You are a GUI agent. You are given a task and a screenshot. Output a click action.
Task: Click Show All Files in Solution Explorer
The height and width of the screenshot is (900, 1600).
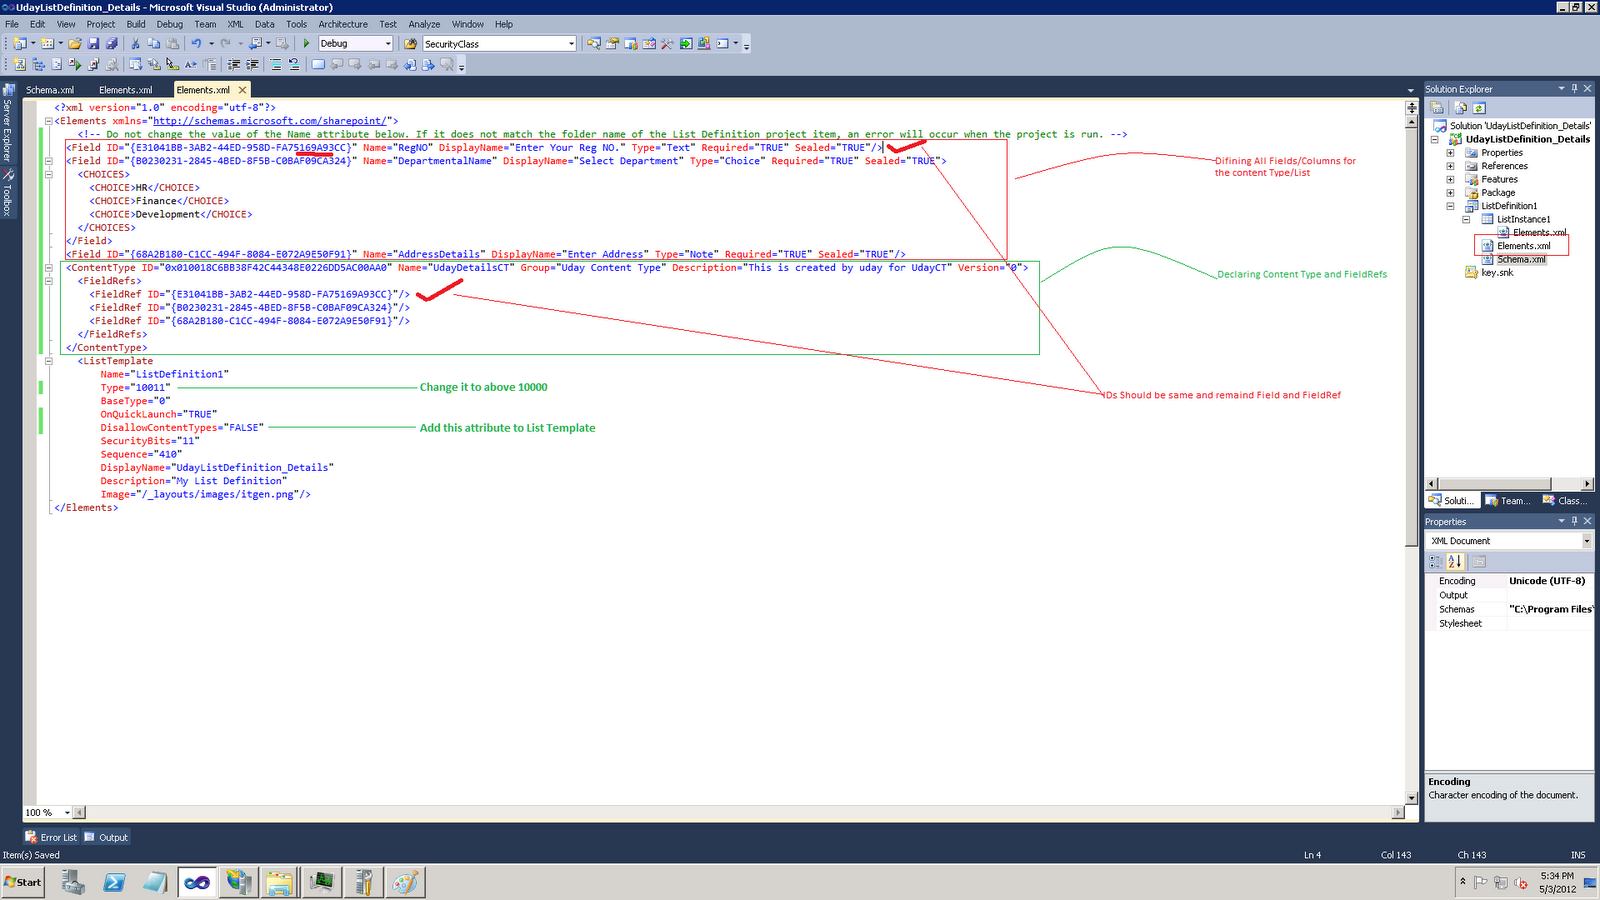(x=1461, y=108)
